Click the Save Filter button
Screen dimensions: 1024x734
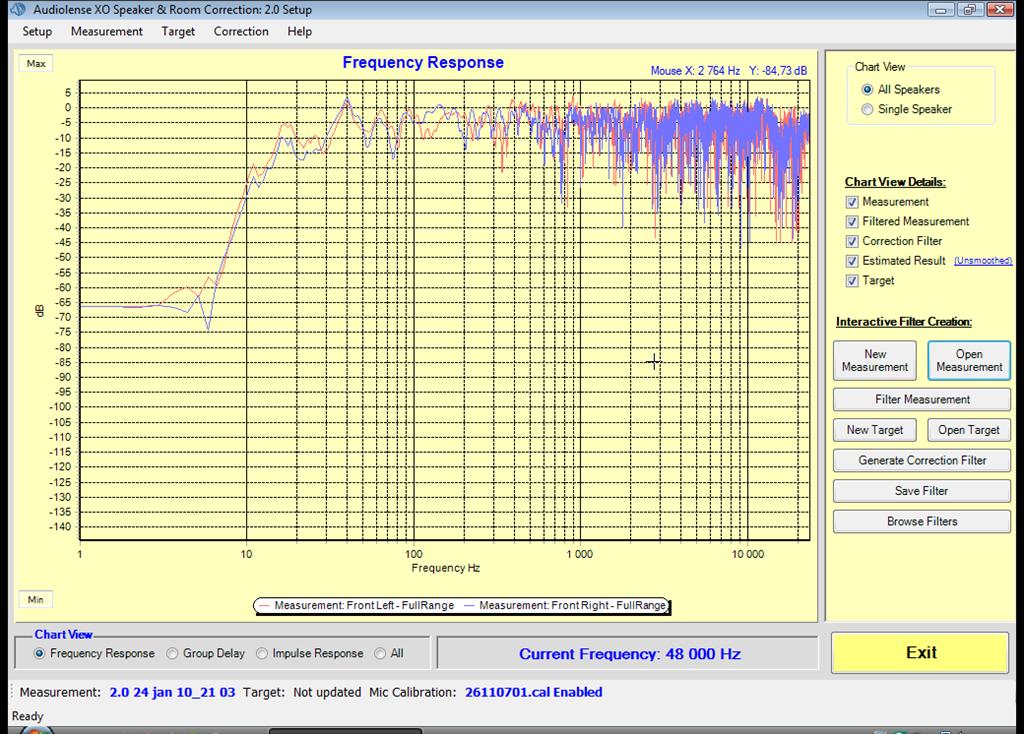(922, 491)
